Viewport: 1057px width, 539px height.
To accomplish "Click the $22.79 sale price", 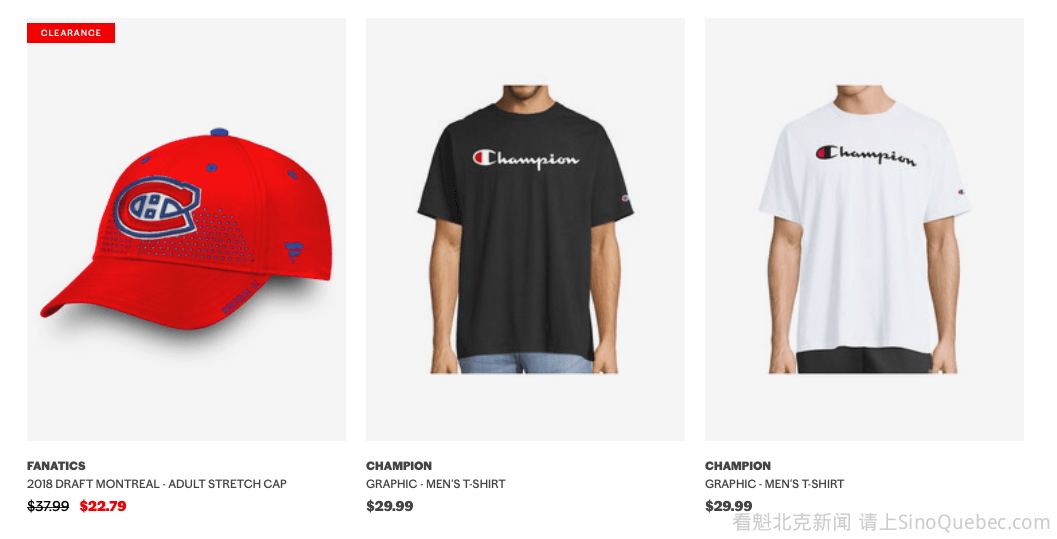I will point(103,506).
